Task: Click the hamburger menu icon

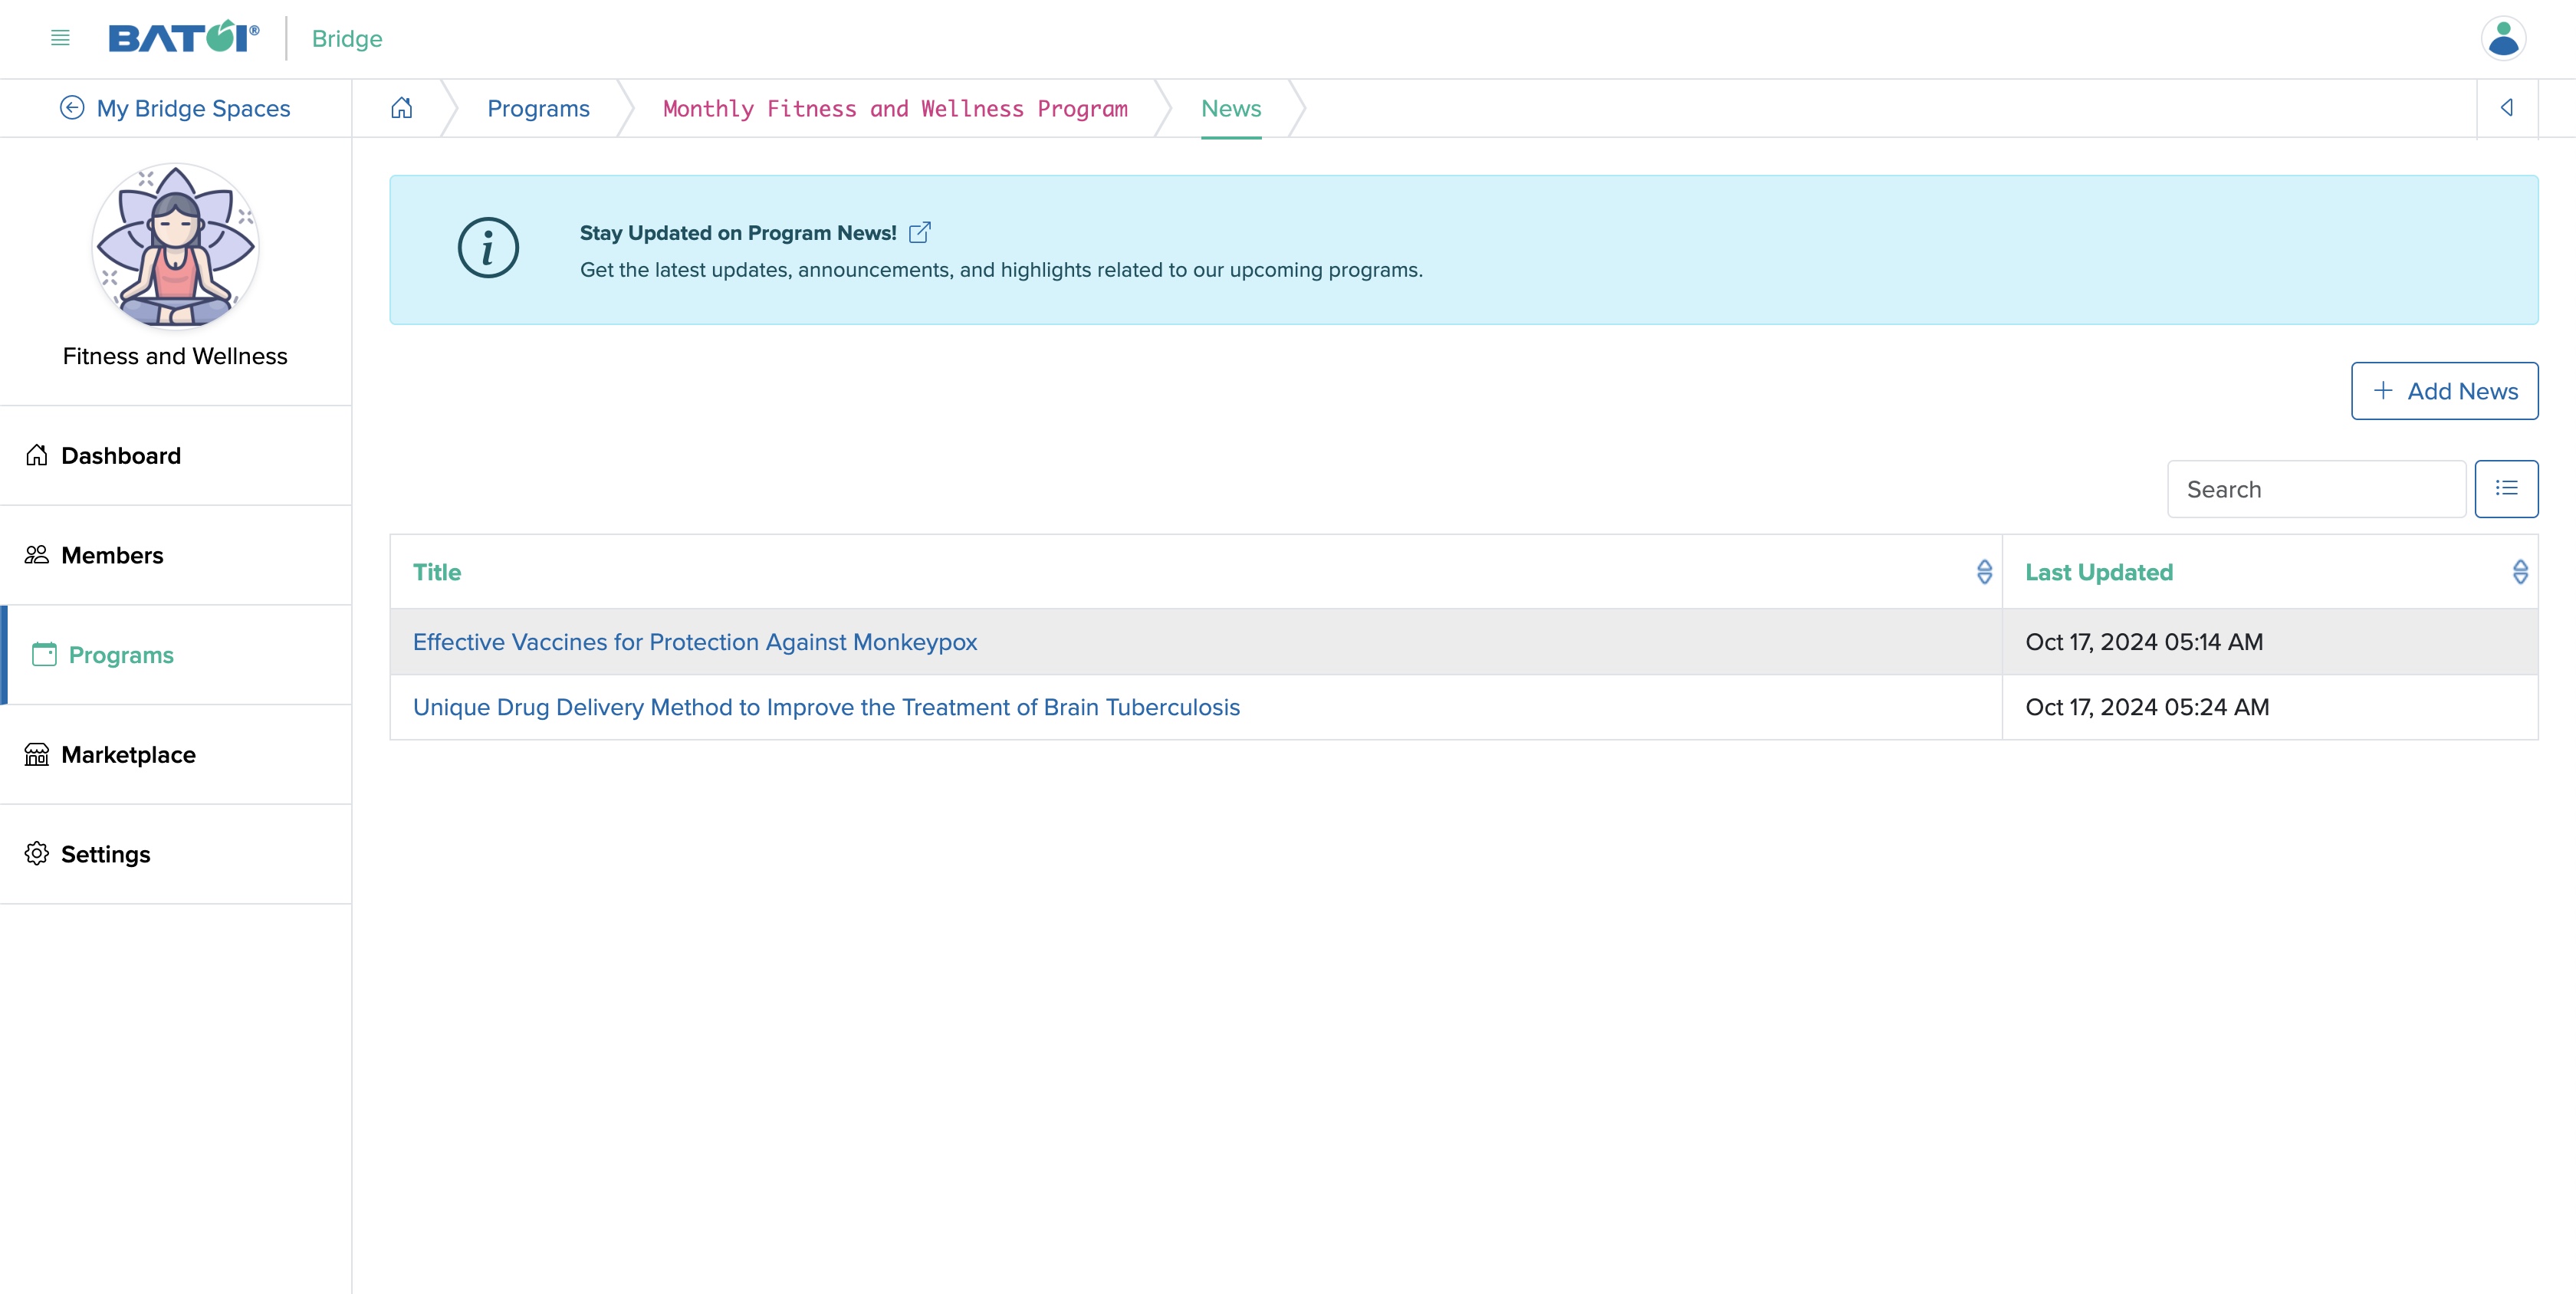Action: click(59, 36)
